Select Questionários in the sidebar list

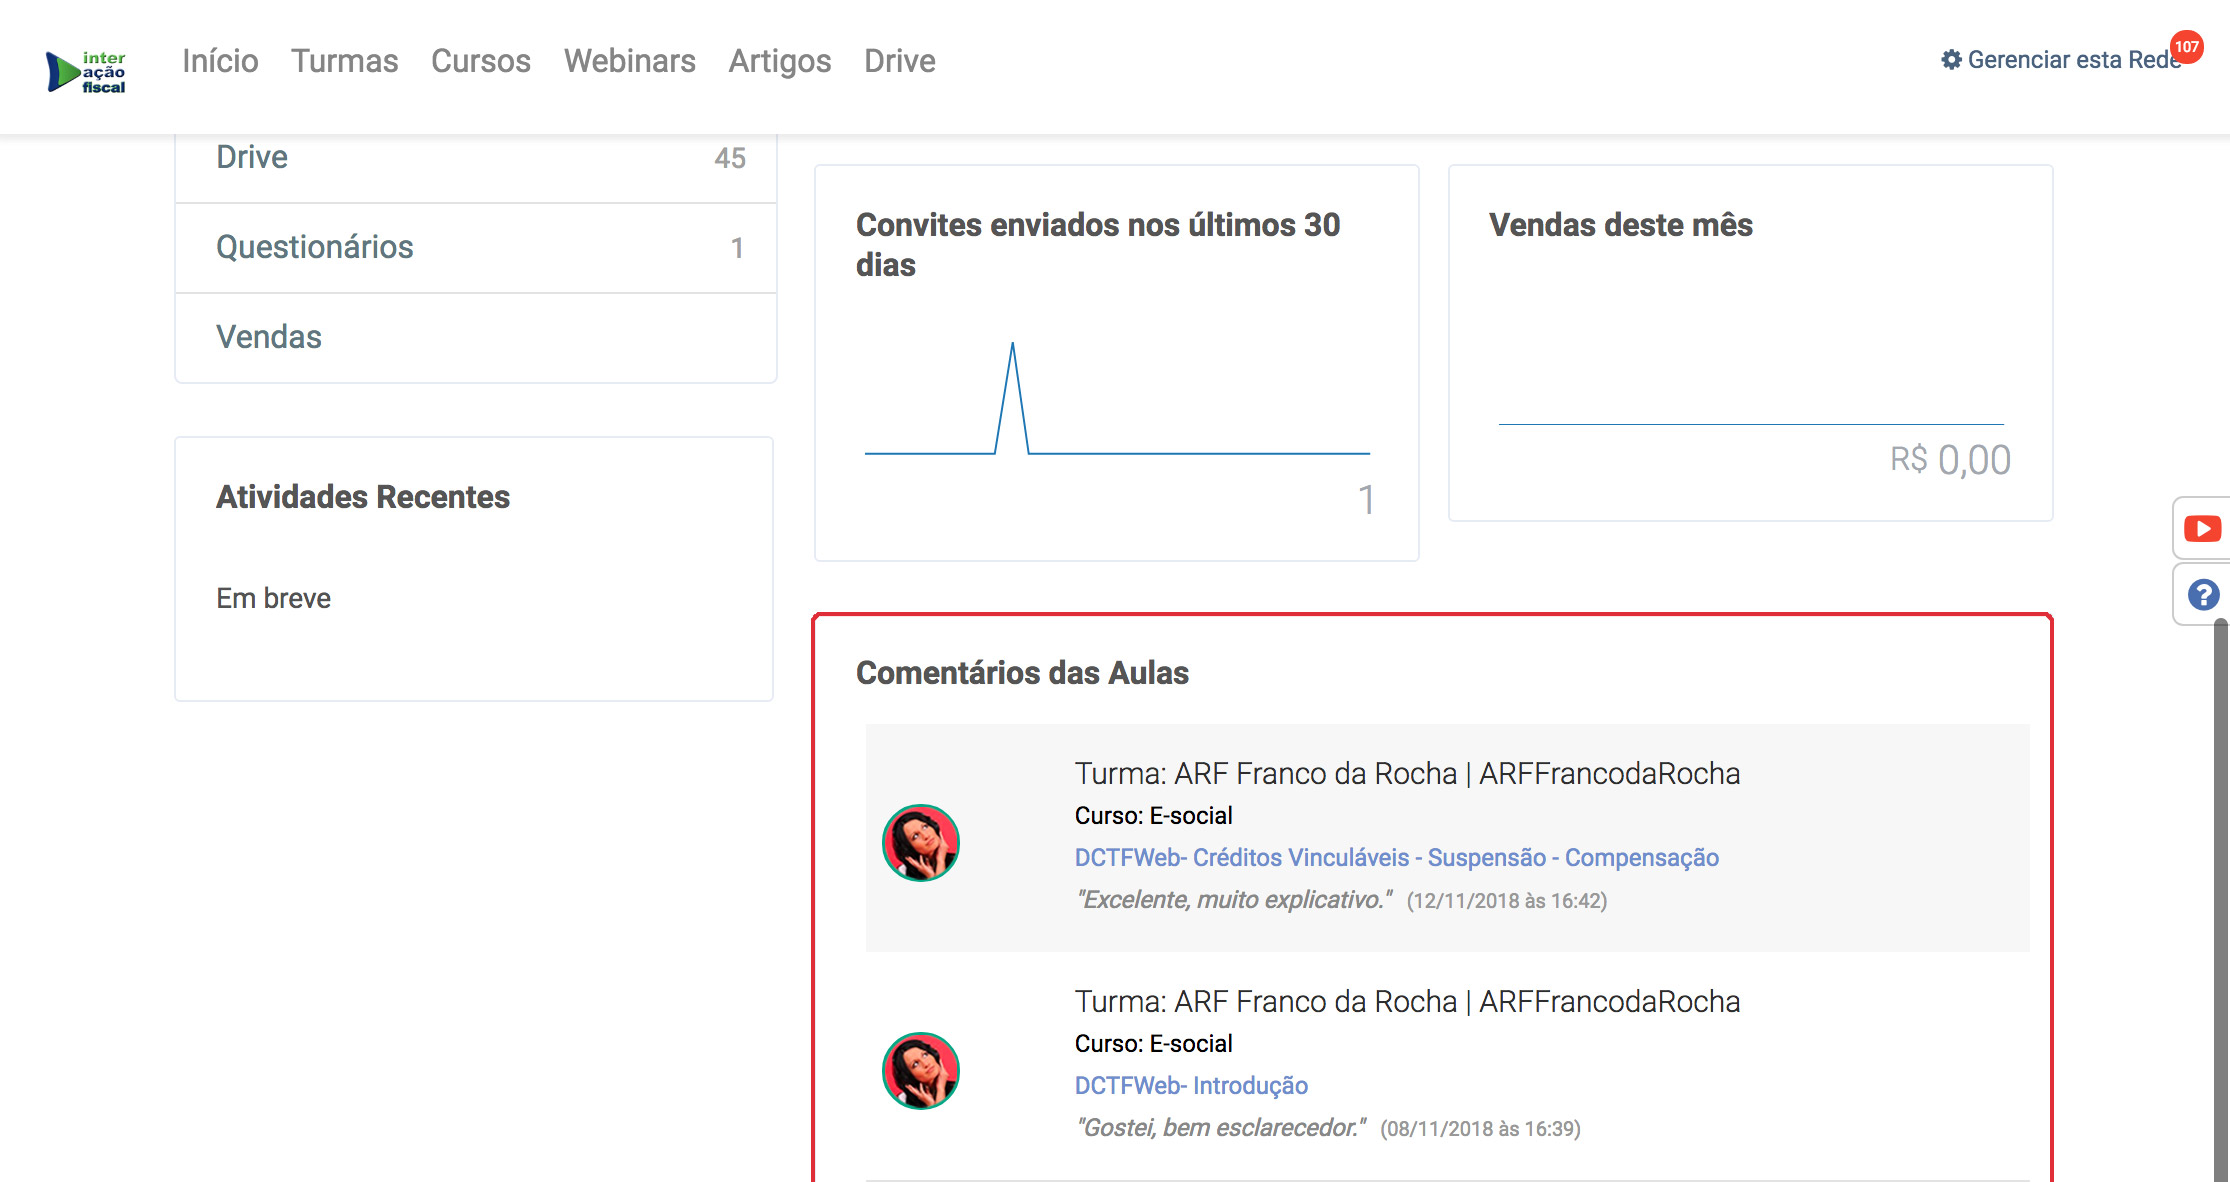pyautogui.click(x=314, y=247)
